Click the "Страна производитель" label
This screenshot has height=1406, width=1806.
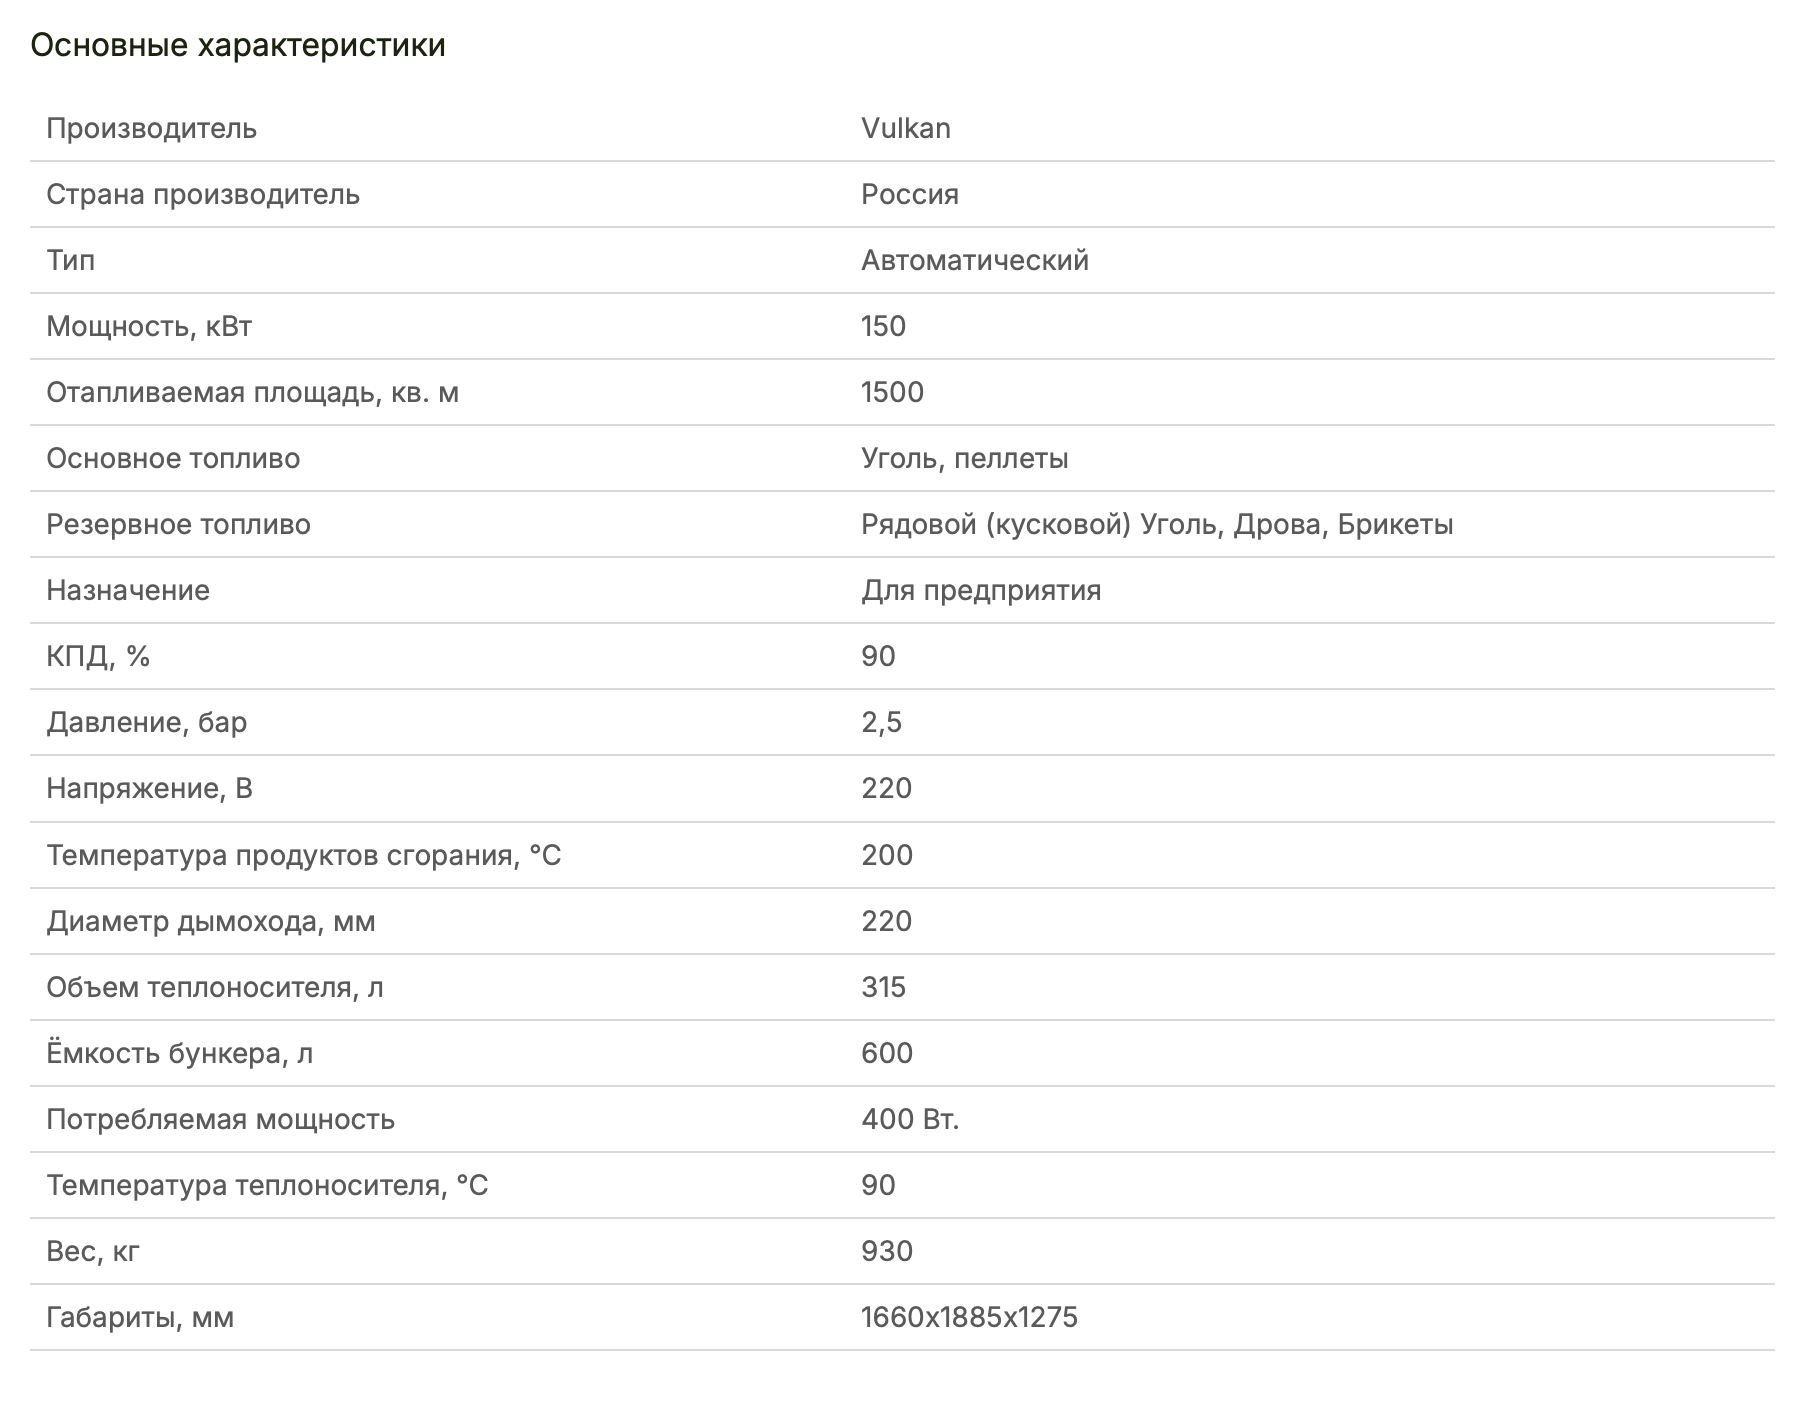click(x=202, y=194)
